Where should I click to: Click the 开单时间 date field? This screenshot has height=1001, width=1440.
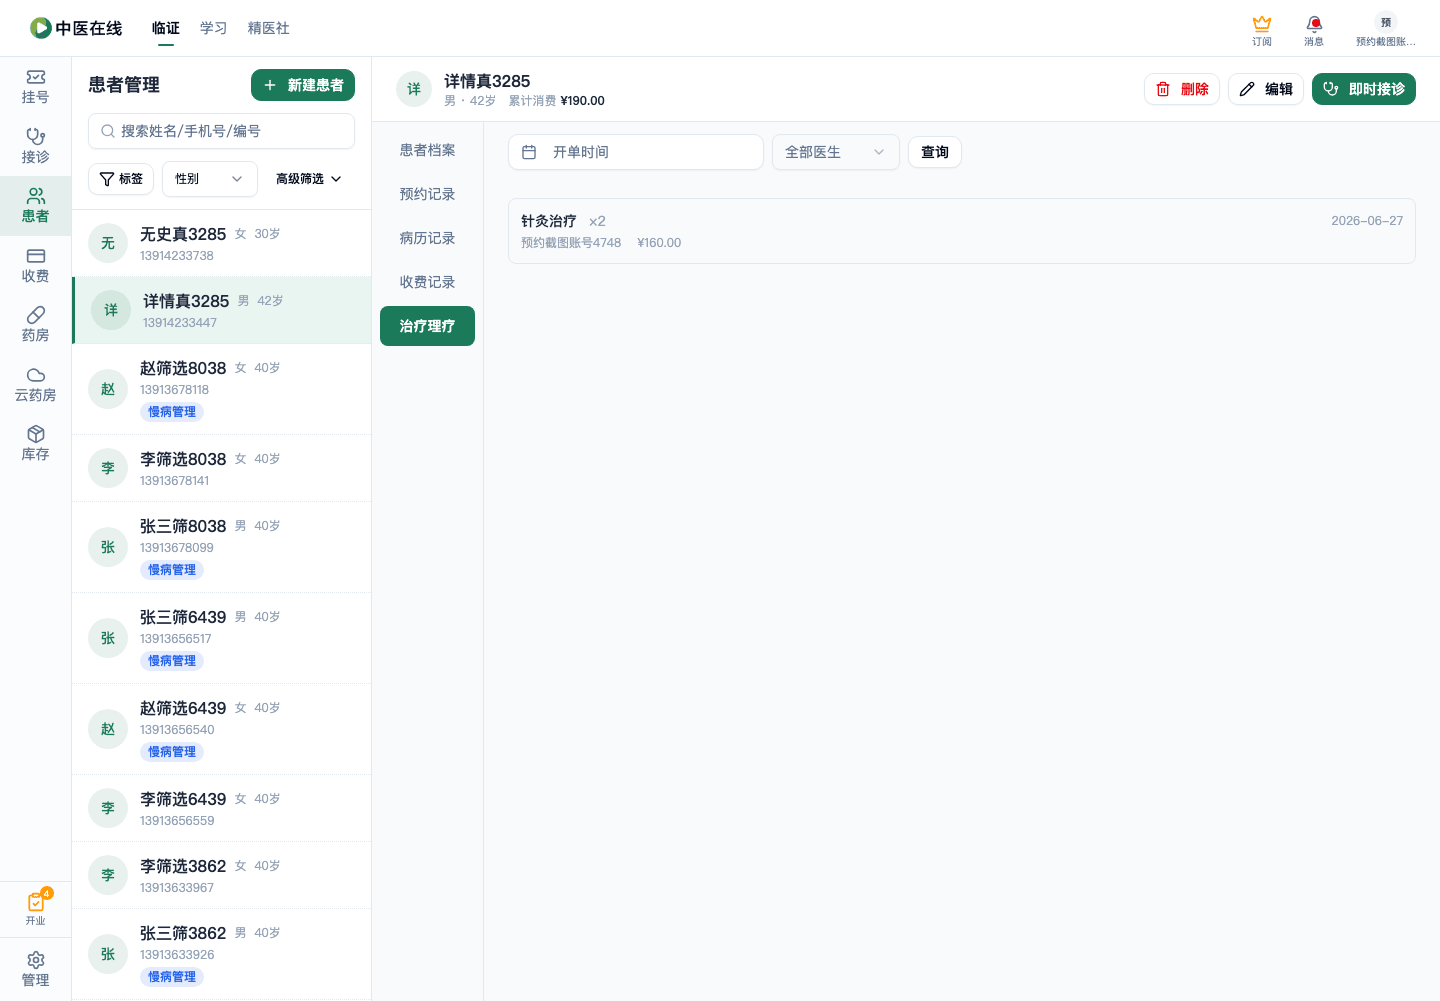coord(636,152)
